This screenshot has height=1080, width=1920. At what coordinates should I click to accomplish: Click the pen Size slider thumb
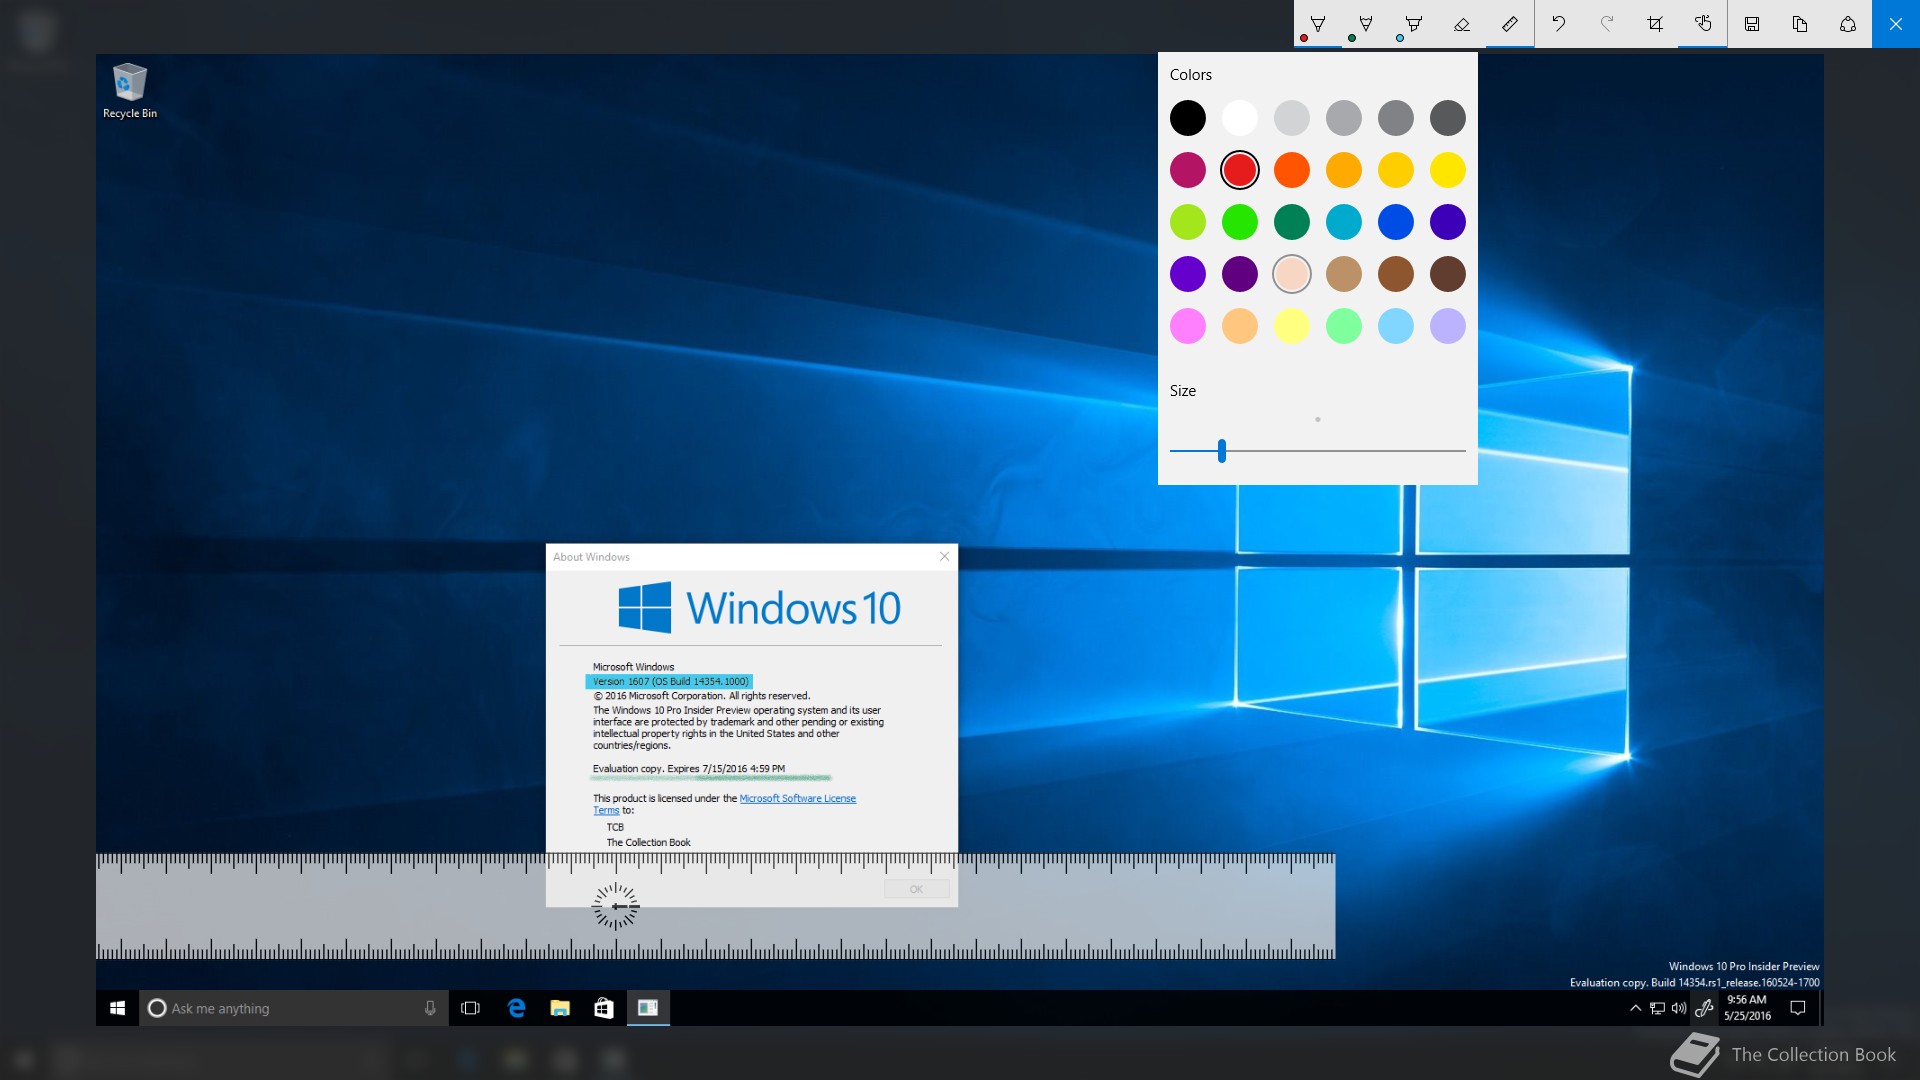[1222, 451]
